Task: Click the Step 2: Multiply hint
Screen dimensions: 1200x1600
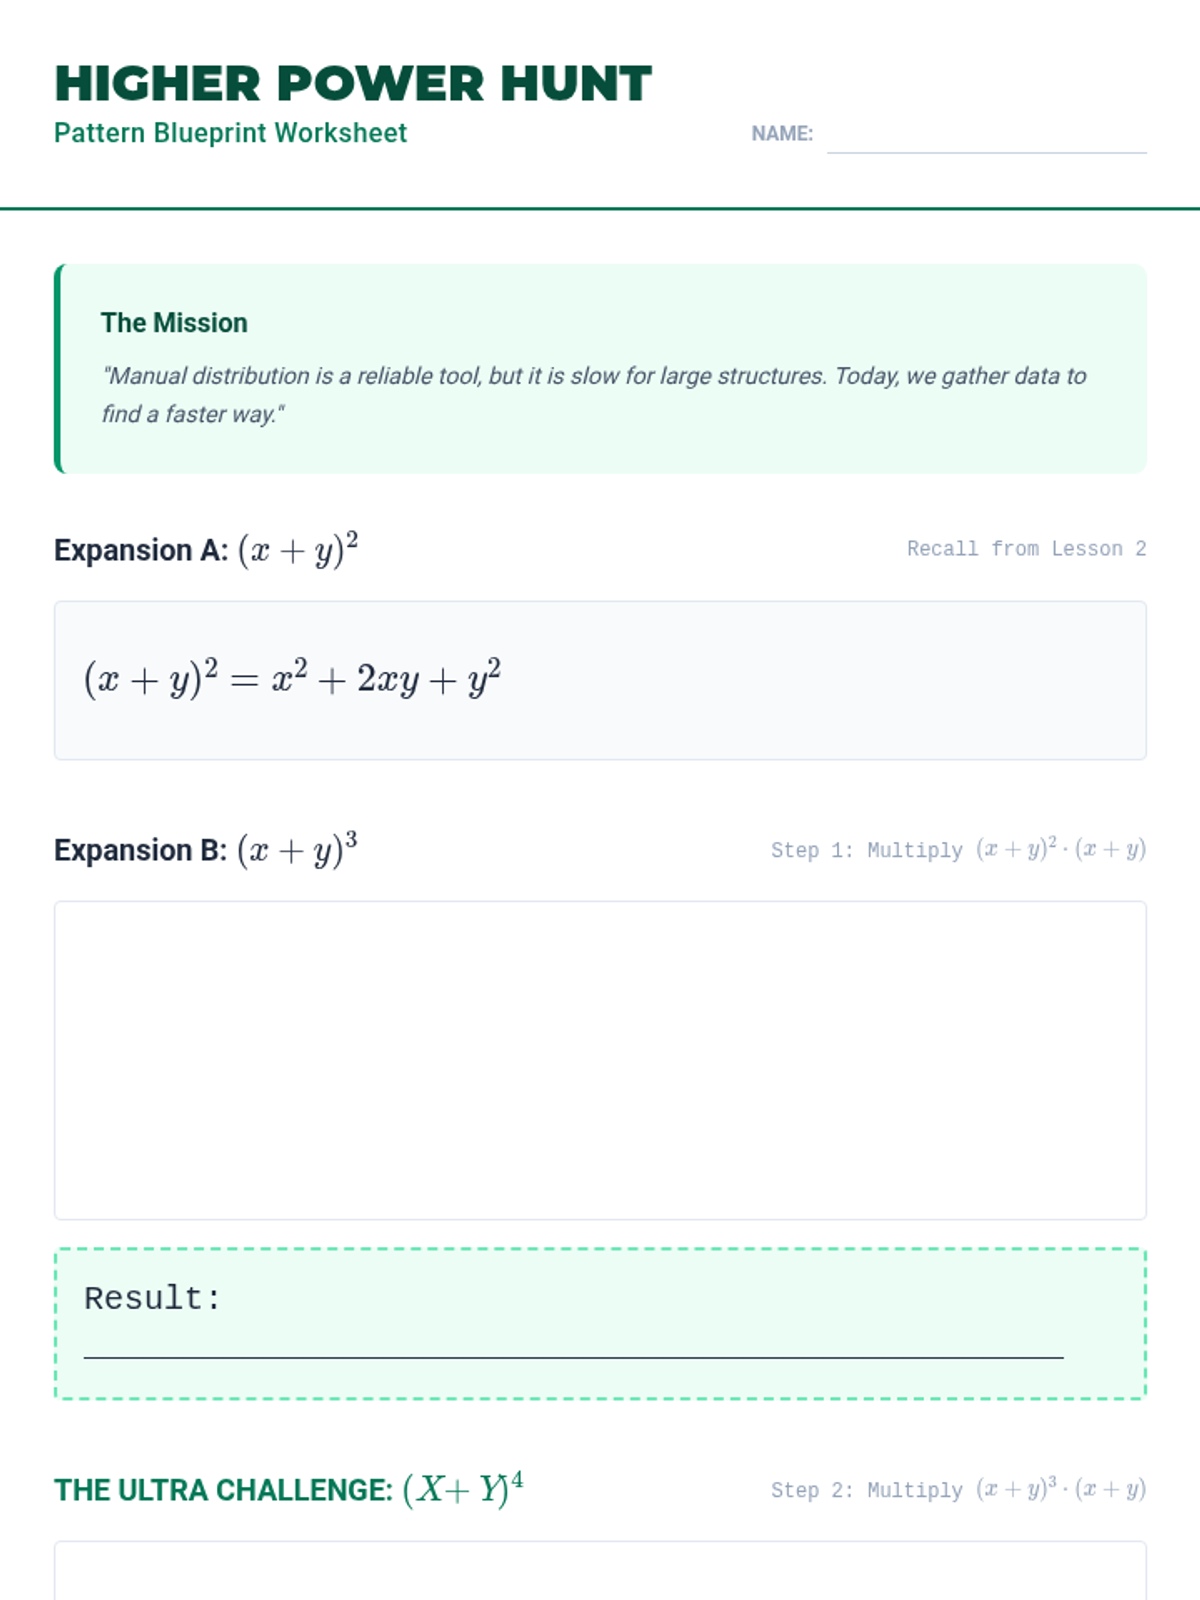Action: [958, 1490]
